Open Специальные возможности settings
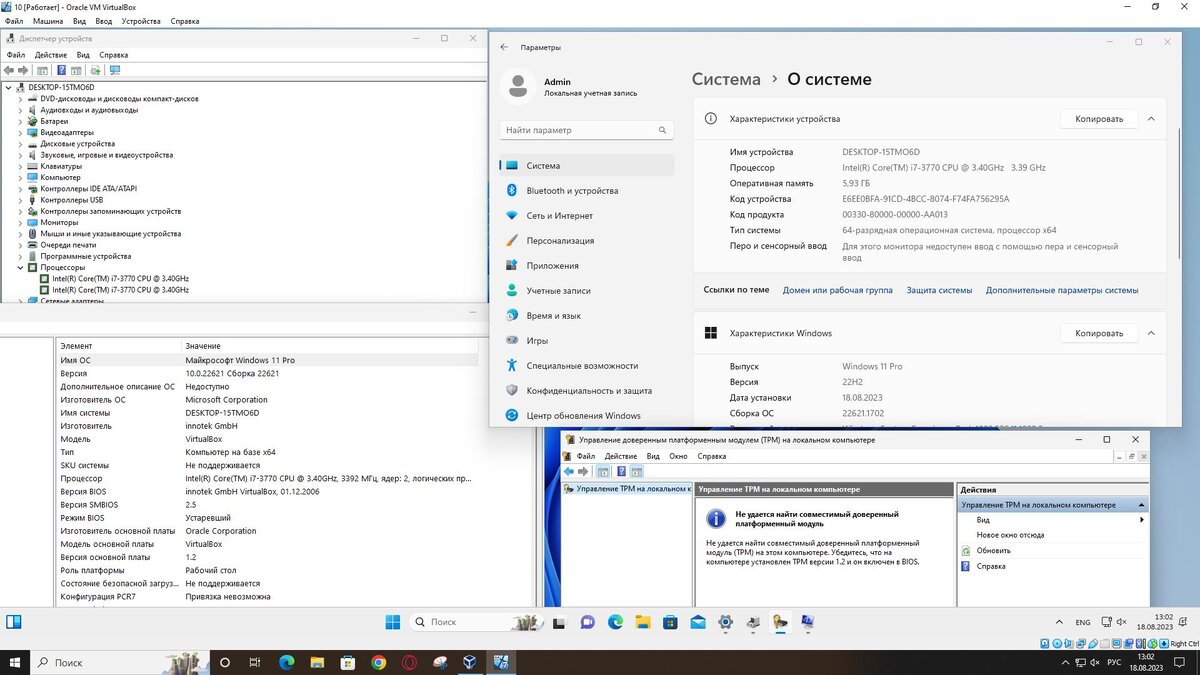1200x675 pixels. (x=587, y=366)
